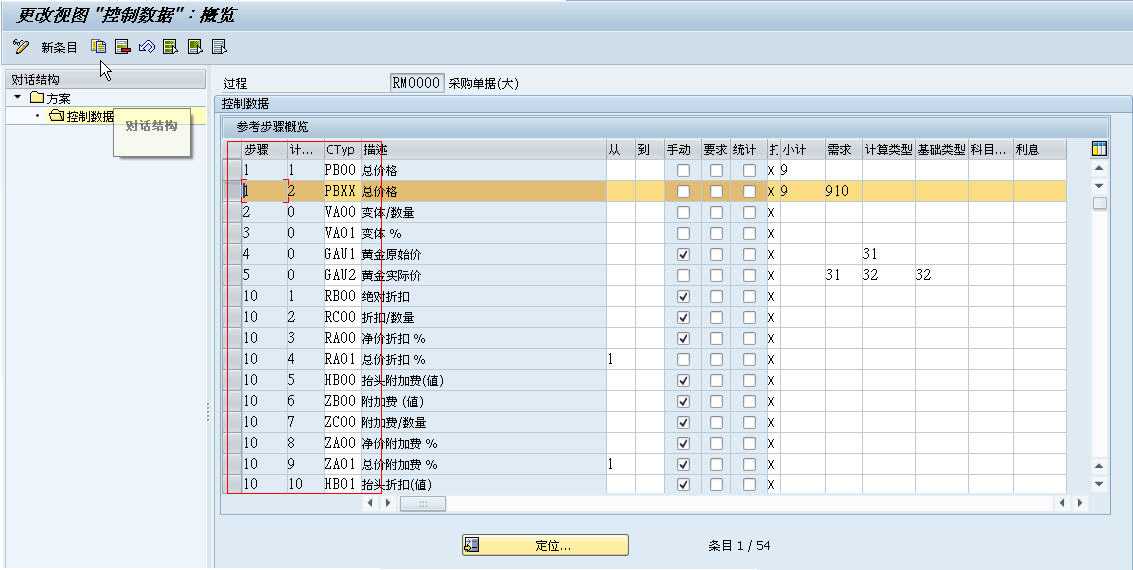Click row selector for PB00 row

(x=233, y=170)
